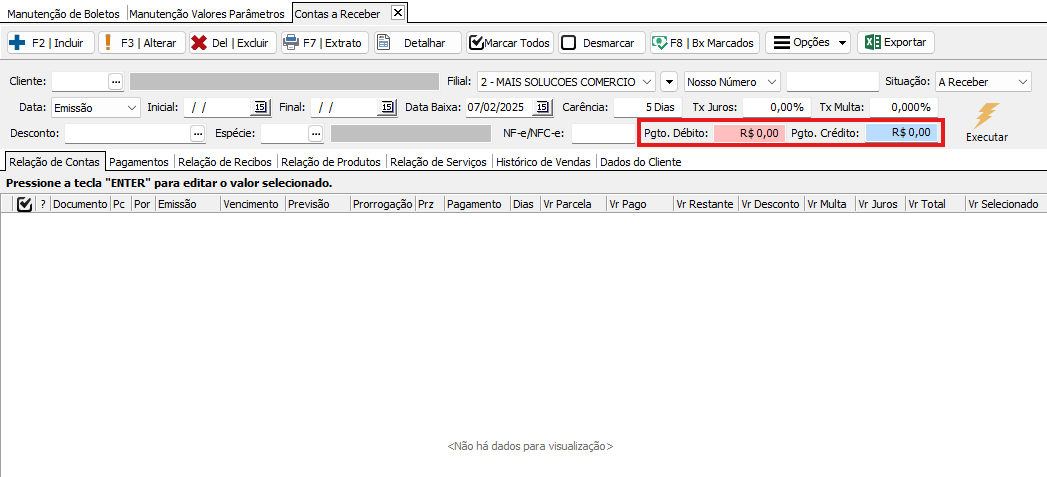This screenshot has width=1047, height=477.
Task: Click the pink Pgto. Débito value field
Action: (x=749, y=132)
